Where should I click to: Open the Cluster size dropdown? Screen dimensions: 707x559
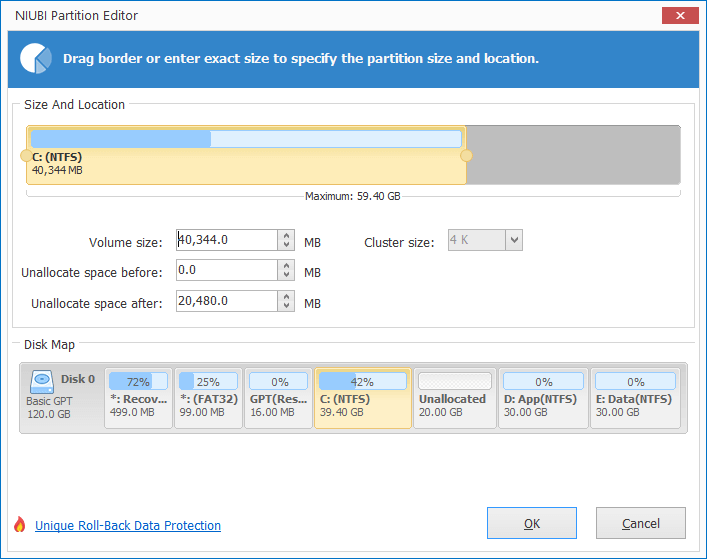(514, 240)
